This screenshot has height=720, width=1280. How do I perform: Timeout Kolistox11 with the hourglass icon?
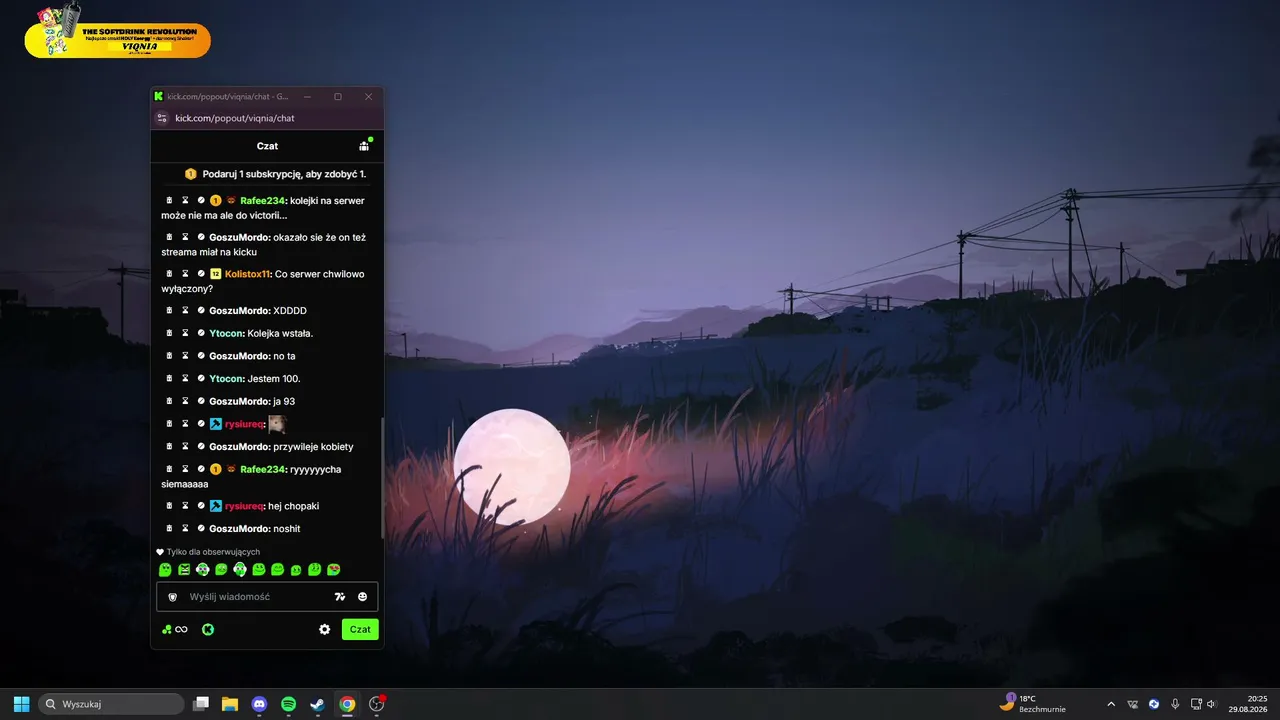point(185,274)
